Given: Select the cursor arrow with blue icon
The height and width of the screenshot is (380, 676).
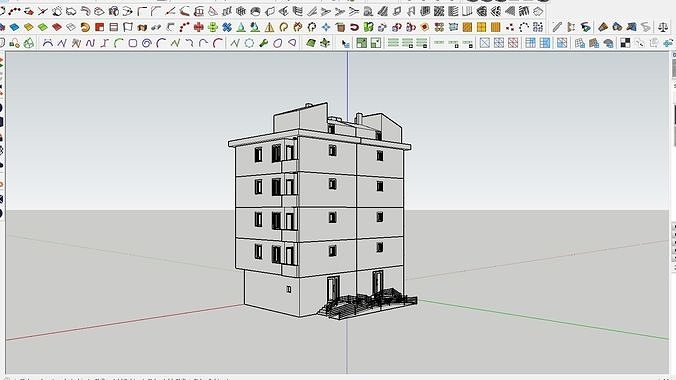Looking at the screenshot, I should click(345, 43).
